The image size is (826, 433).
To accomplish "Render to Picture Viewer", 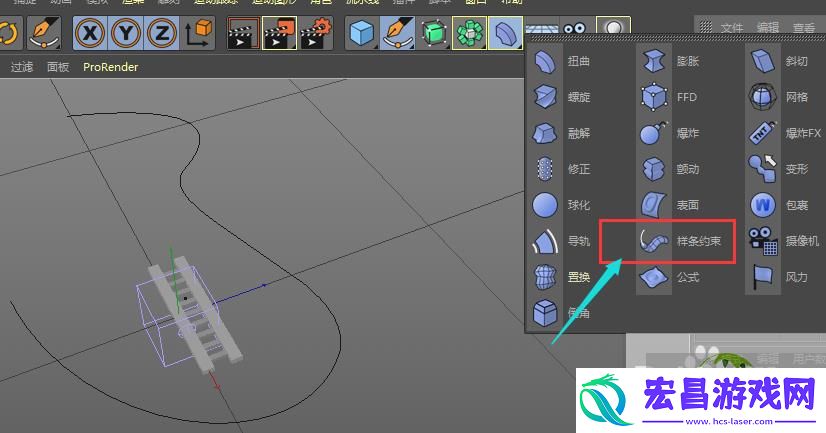I will (x=280, y=33).
